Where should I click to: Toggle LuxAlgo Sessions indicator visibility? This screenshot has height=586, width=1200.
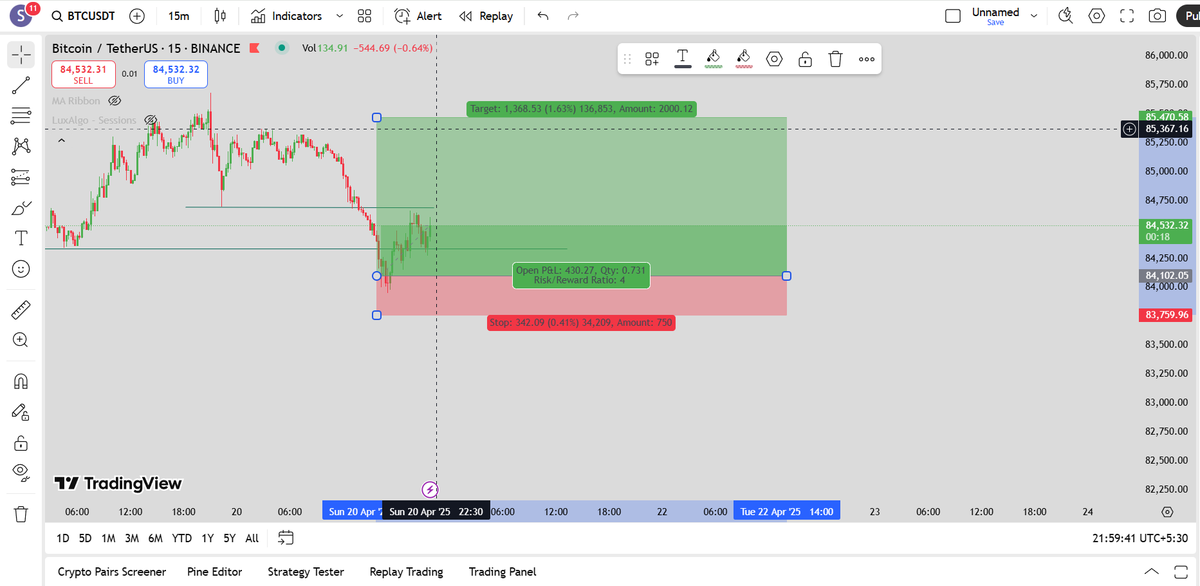pos(151,120)
